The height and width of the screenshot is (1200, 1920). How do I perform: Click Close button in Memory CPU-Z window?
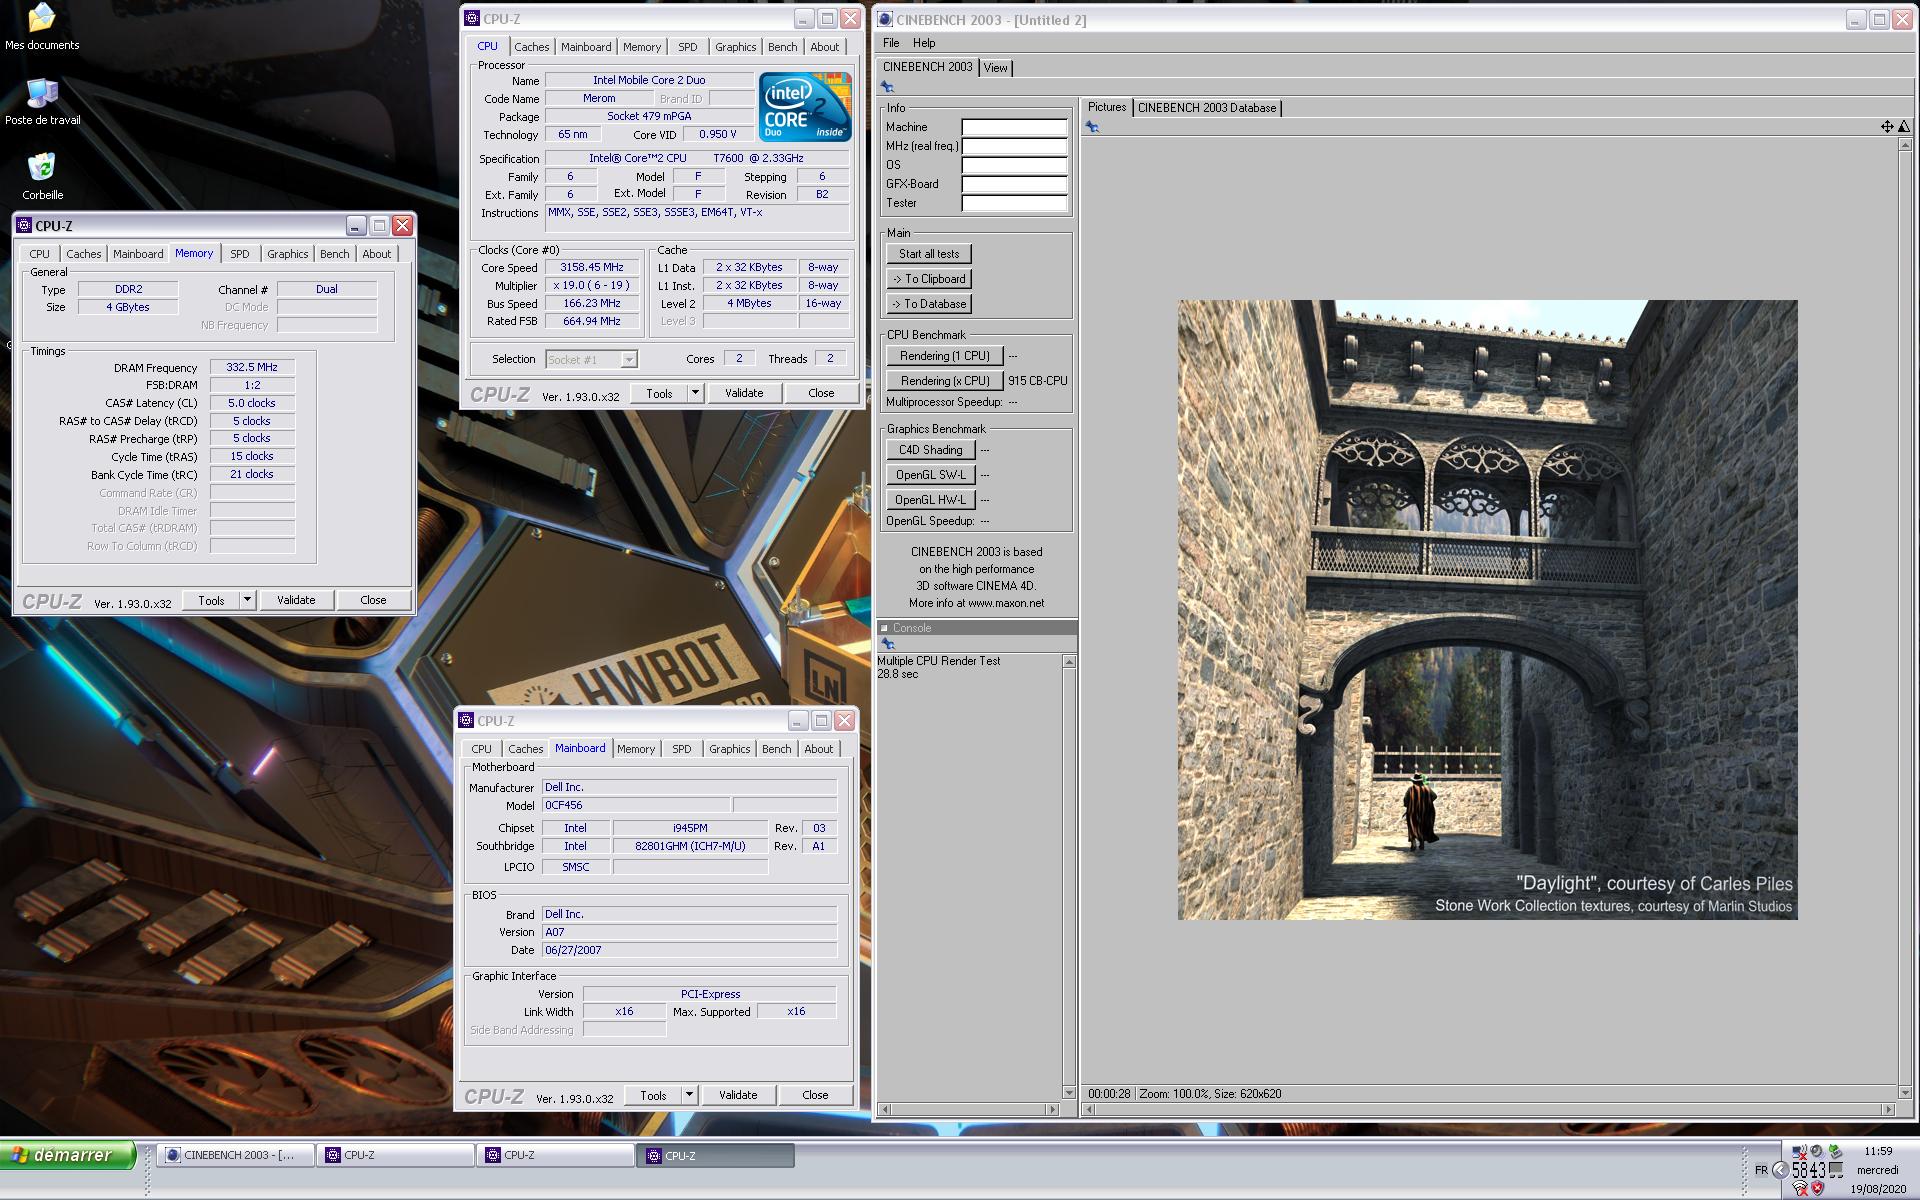373,600
